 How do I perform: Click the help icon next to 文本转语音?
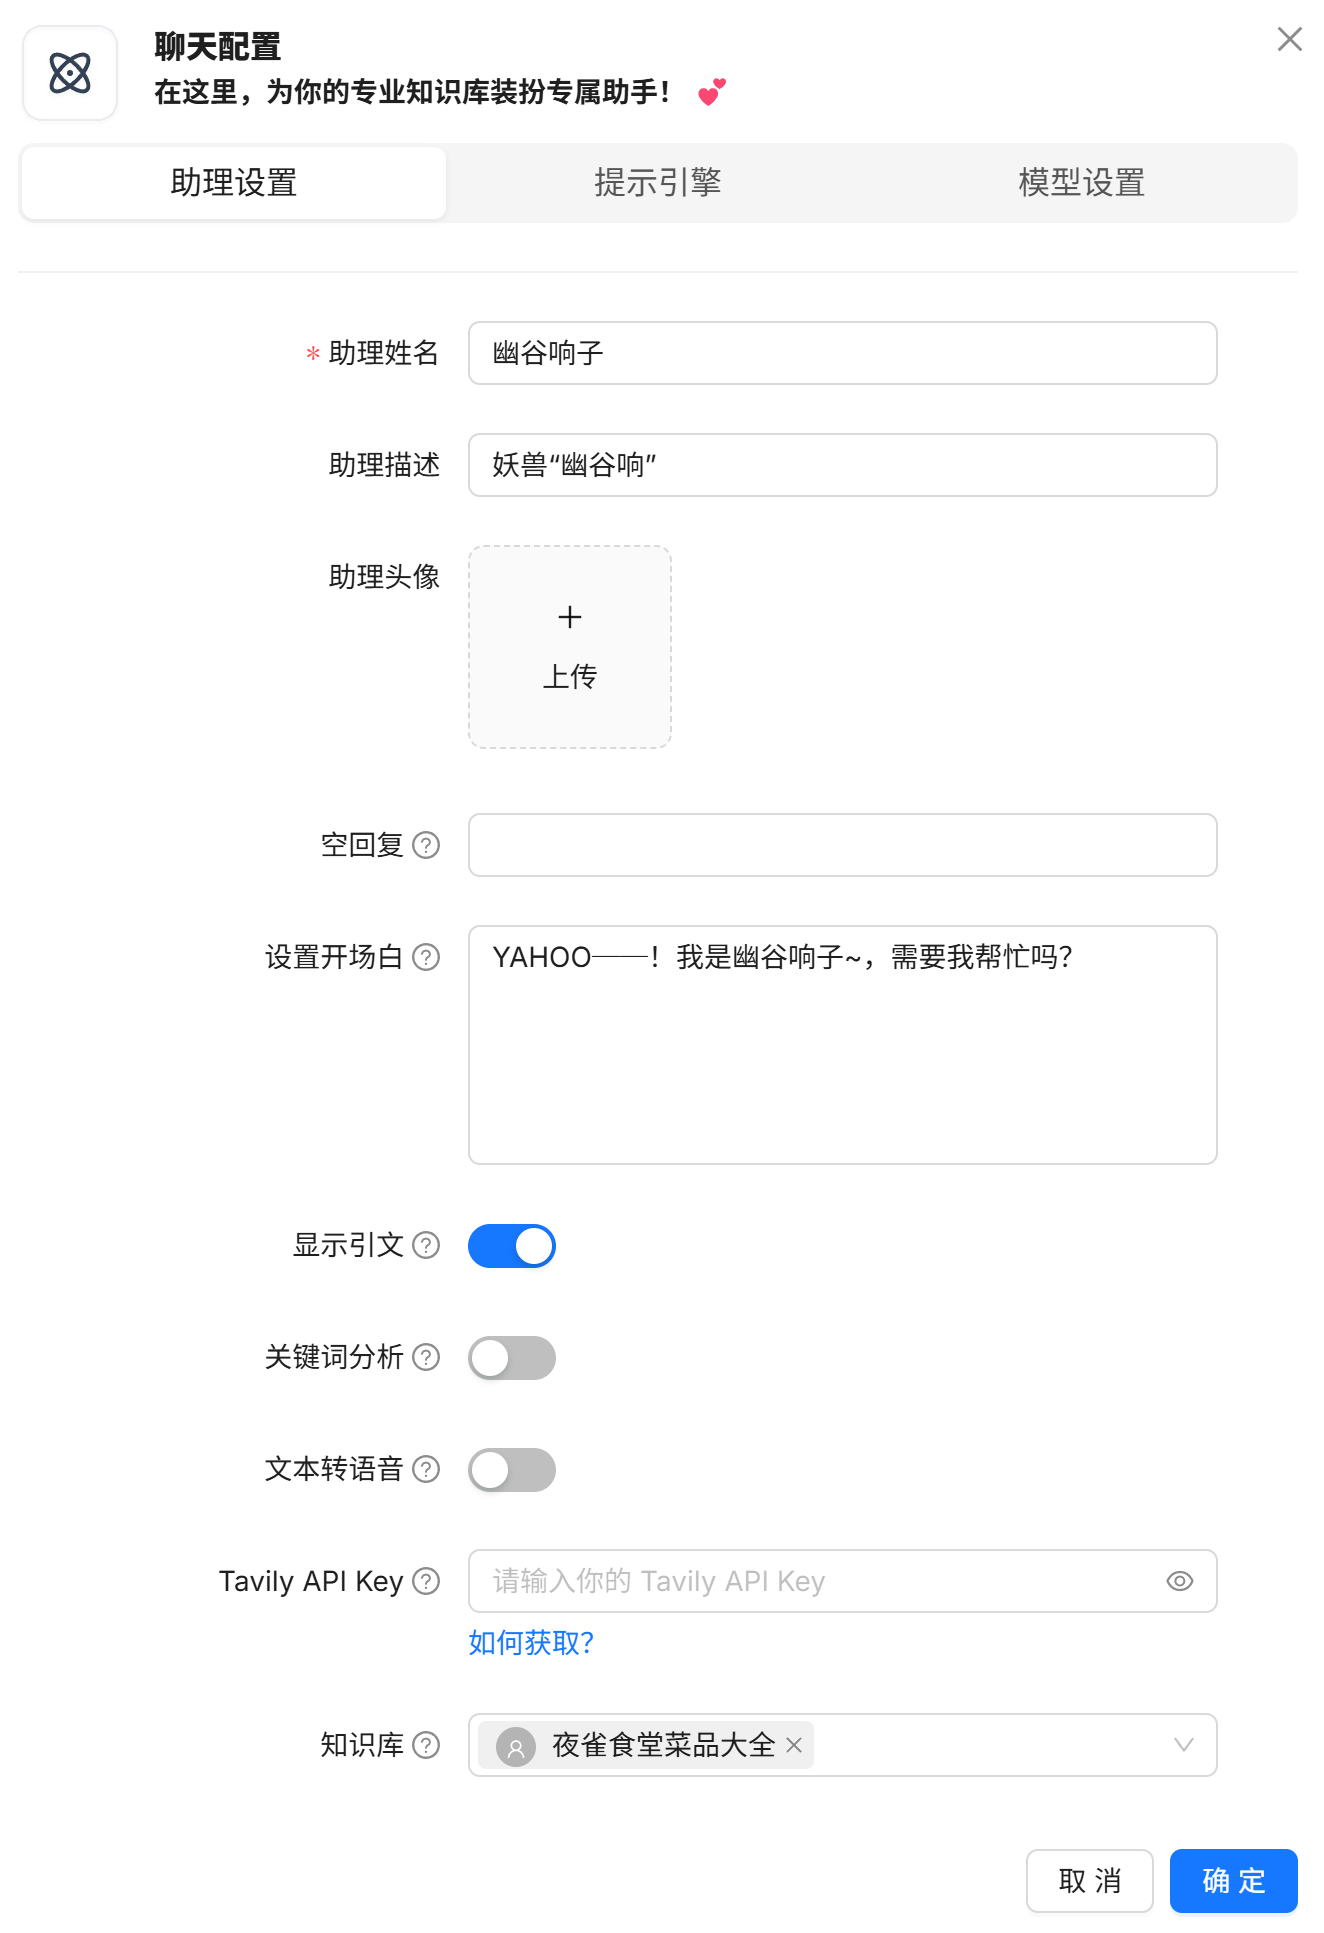[x=426, y=1469]
